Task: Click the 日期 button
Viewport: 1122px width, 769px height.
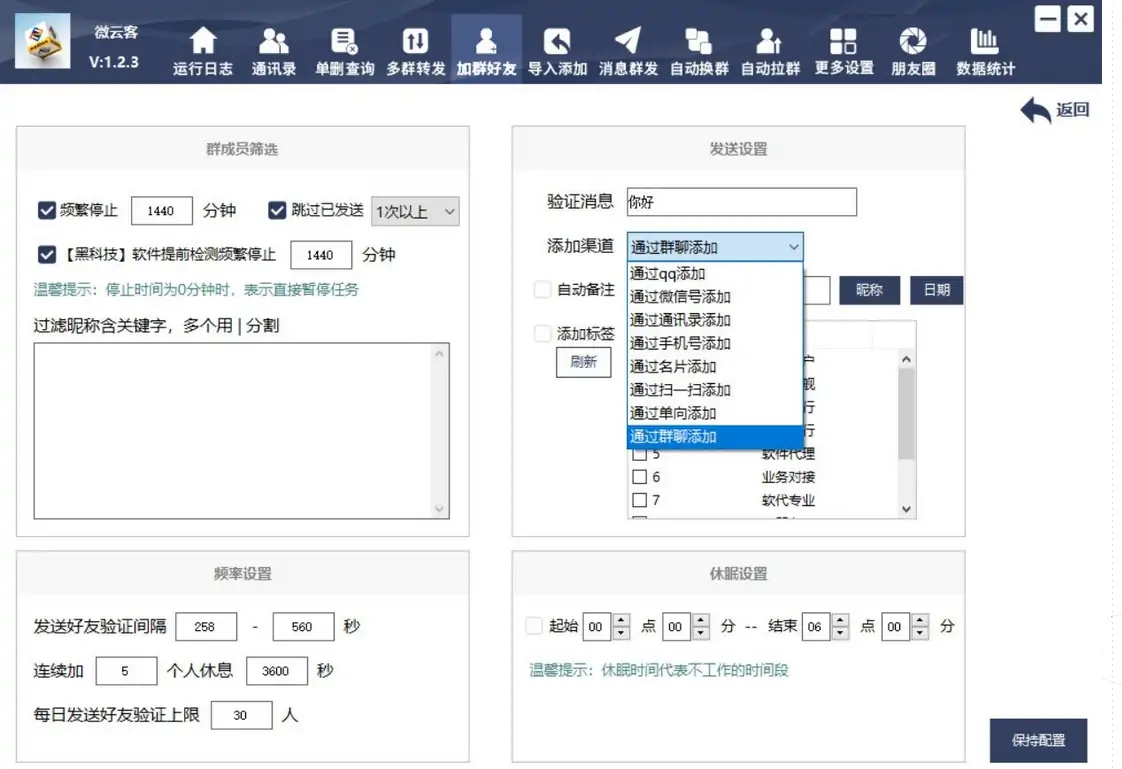Action: tap(937, 290)
